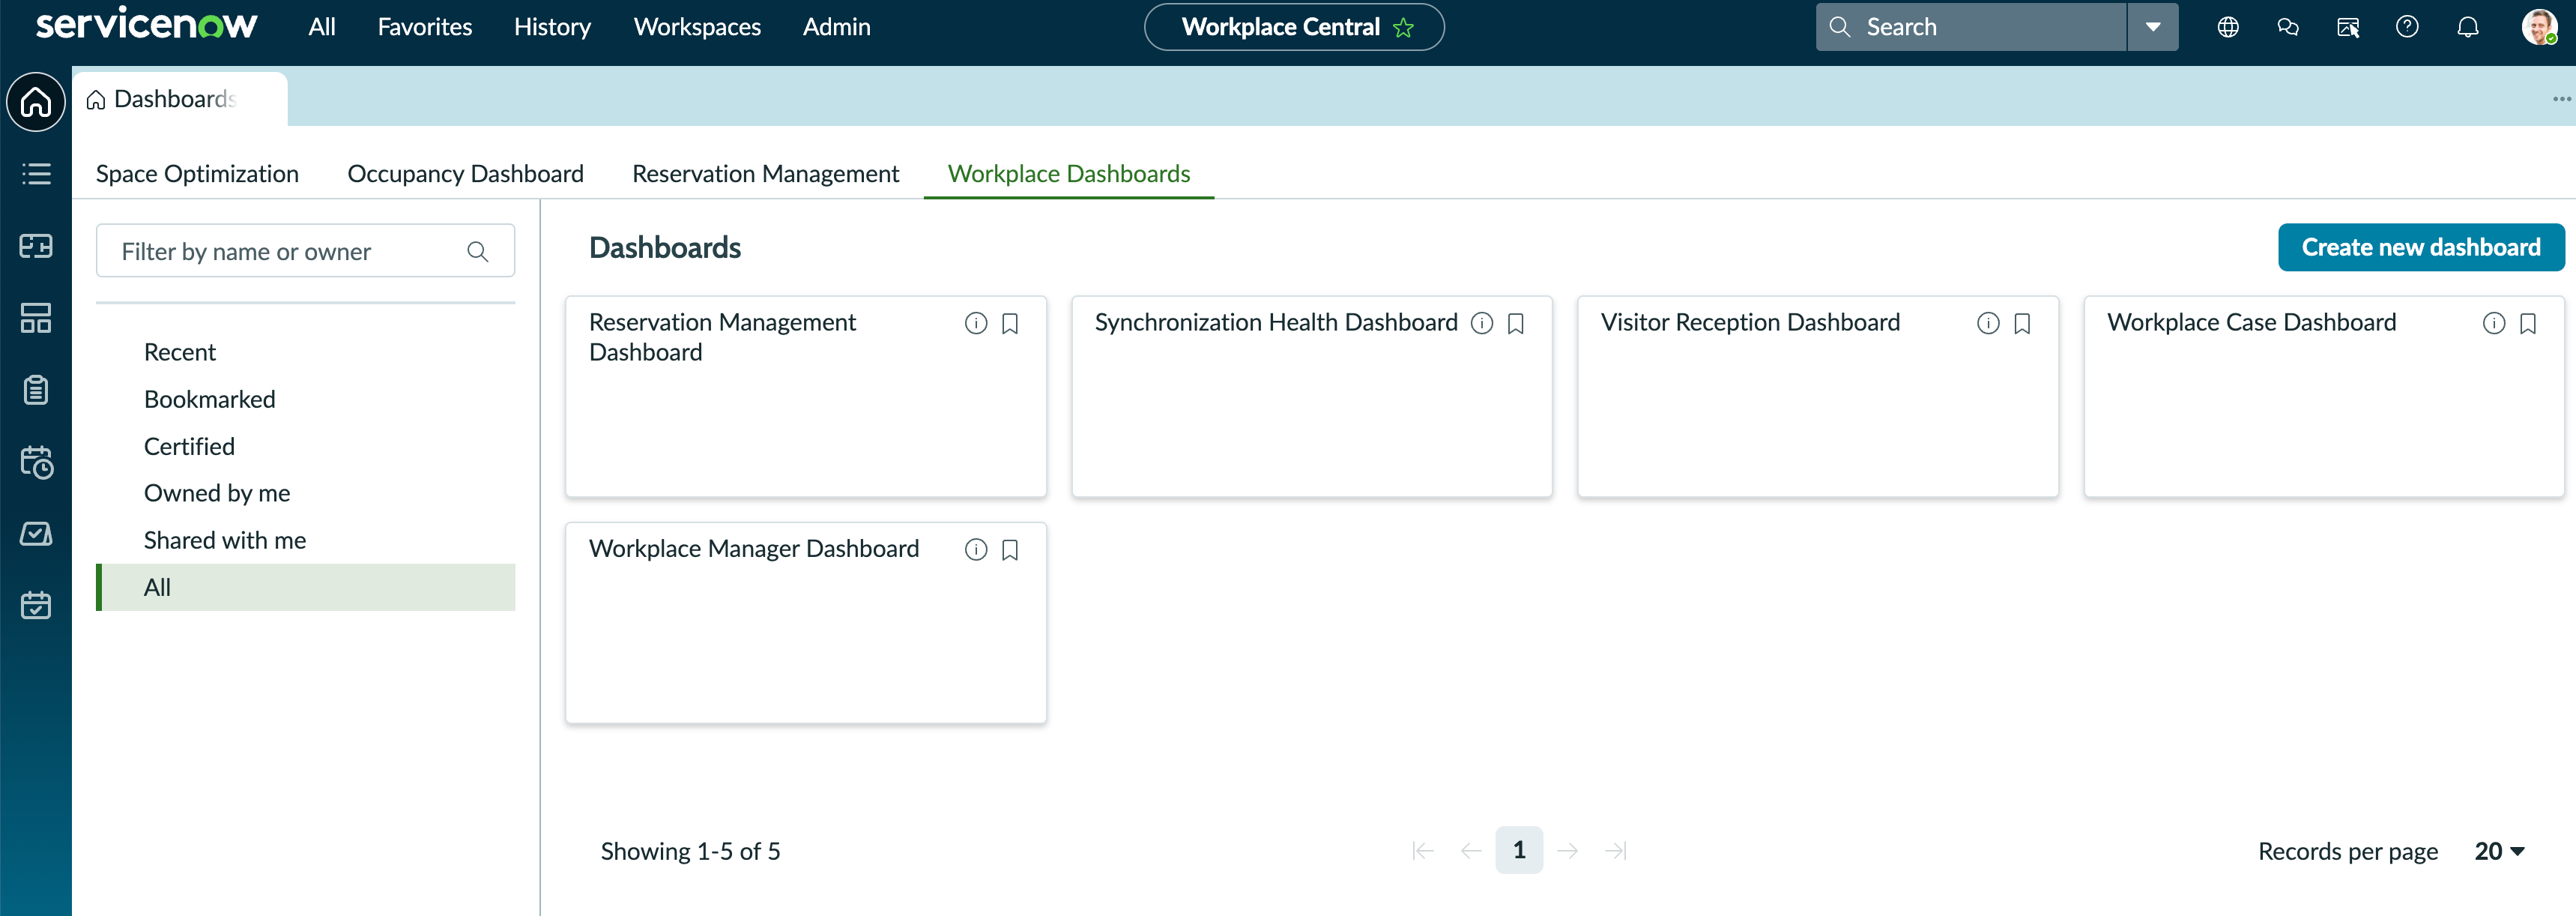
Task: Open the notifications bell
Action: pyautogui.click(x=2468, y=27)
